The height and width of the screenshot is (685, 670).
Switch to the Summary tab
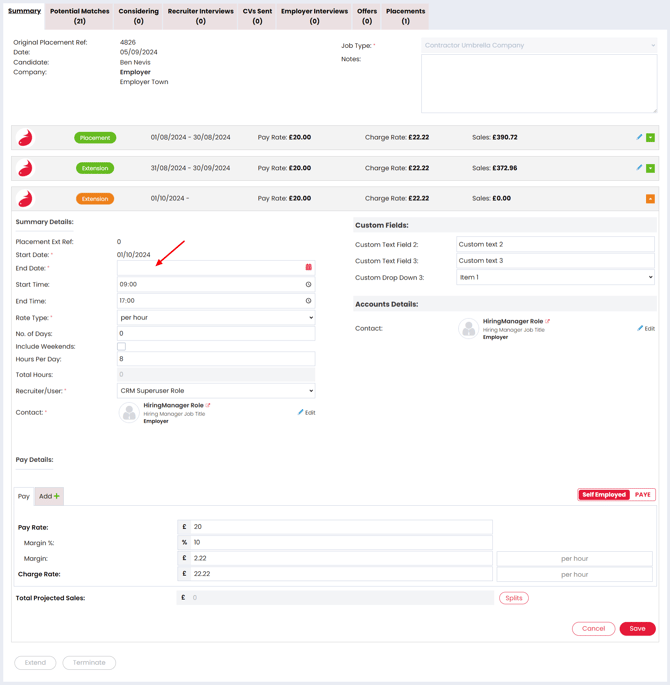pyautogui.click(x=24, y=11)
